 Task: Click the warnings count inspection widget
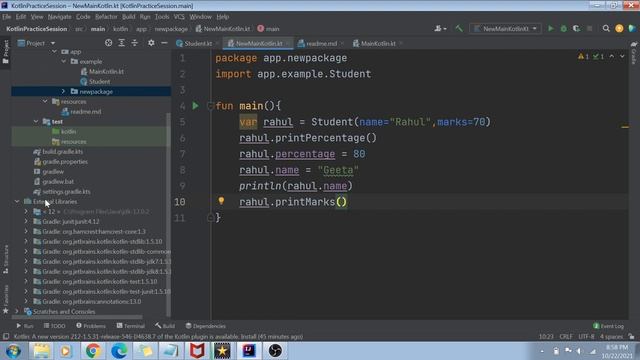(x=583, y=57)
